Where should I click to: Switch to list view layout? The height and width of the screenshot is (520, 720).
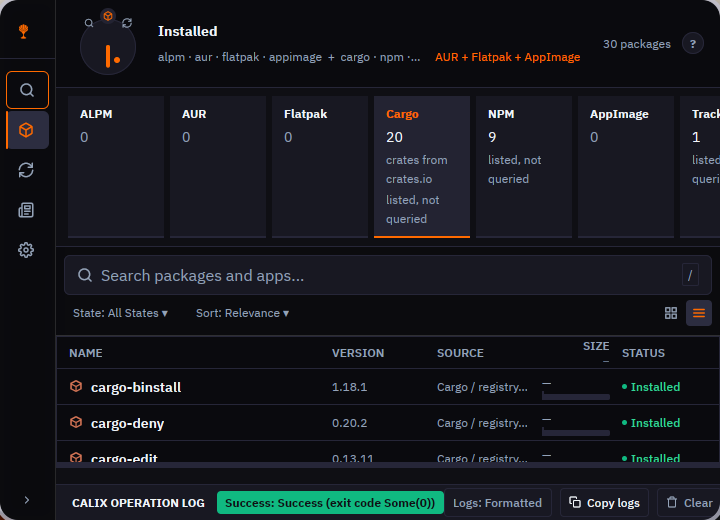699,313
